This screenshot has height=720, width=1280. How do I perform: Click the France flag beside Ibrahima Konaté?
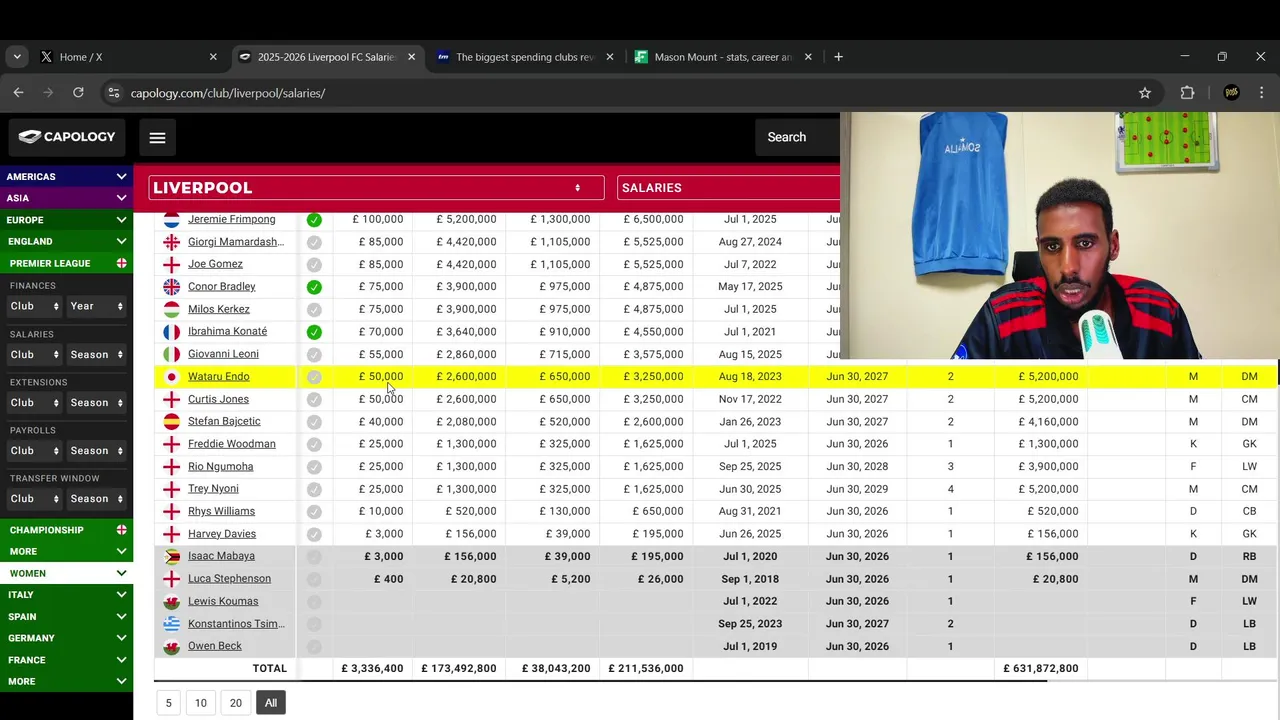coord(171,332)
